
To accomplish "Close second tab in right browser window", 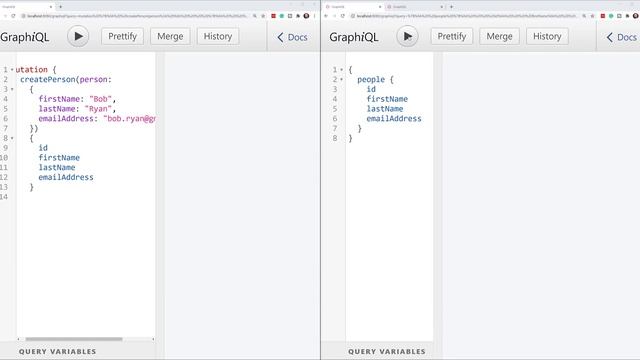I will click(442, 7).
